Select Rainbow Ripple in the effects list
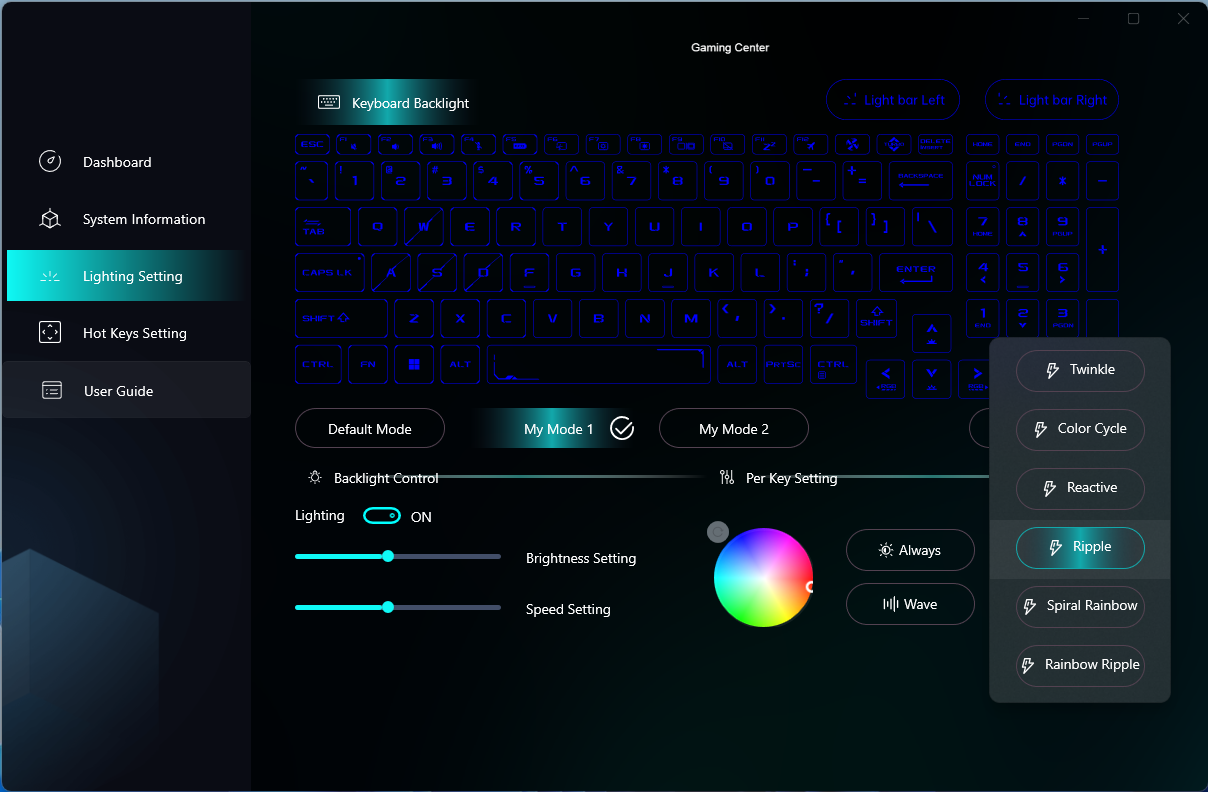 click(x=1080, y=665)
